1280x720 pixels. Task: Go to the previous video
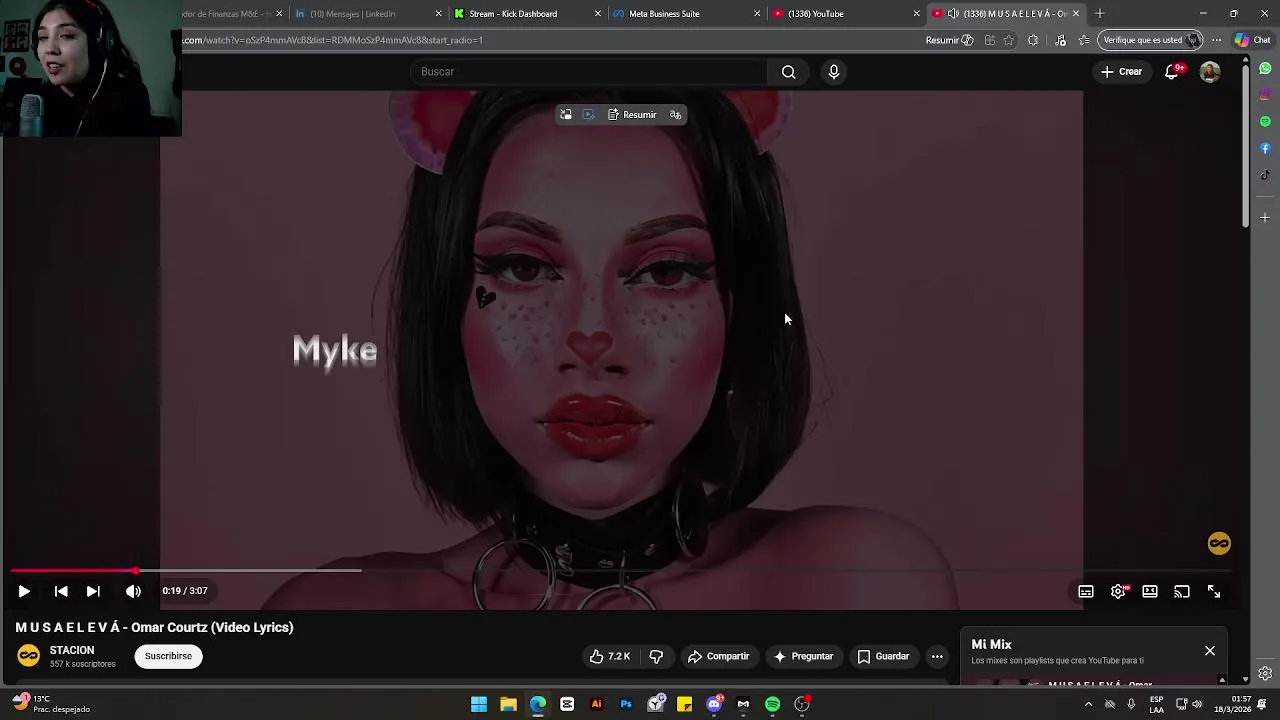[61, 591]
